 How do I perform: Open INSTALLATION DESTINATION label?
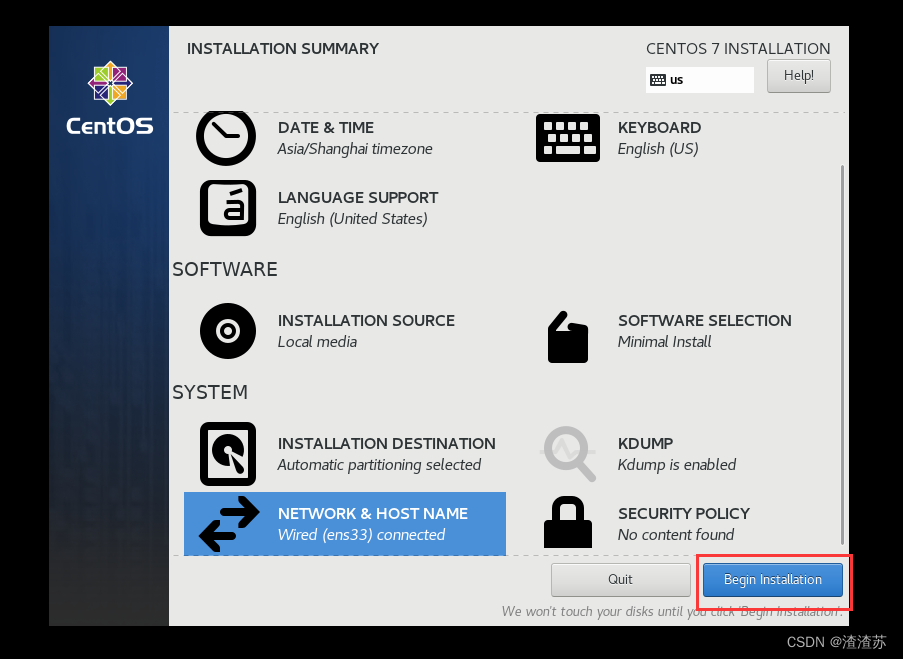point(386,444)
